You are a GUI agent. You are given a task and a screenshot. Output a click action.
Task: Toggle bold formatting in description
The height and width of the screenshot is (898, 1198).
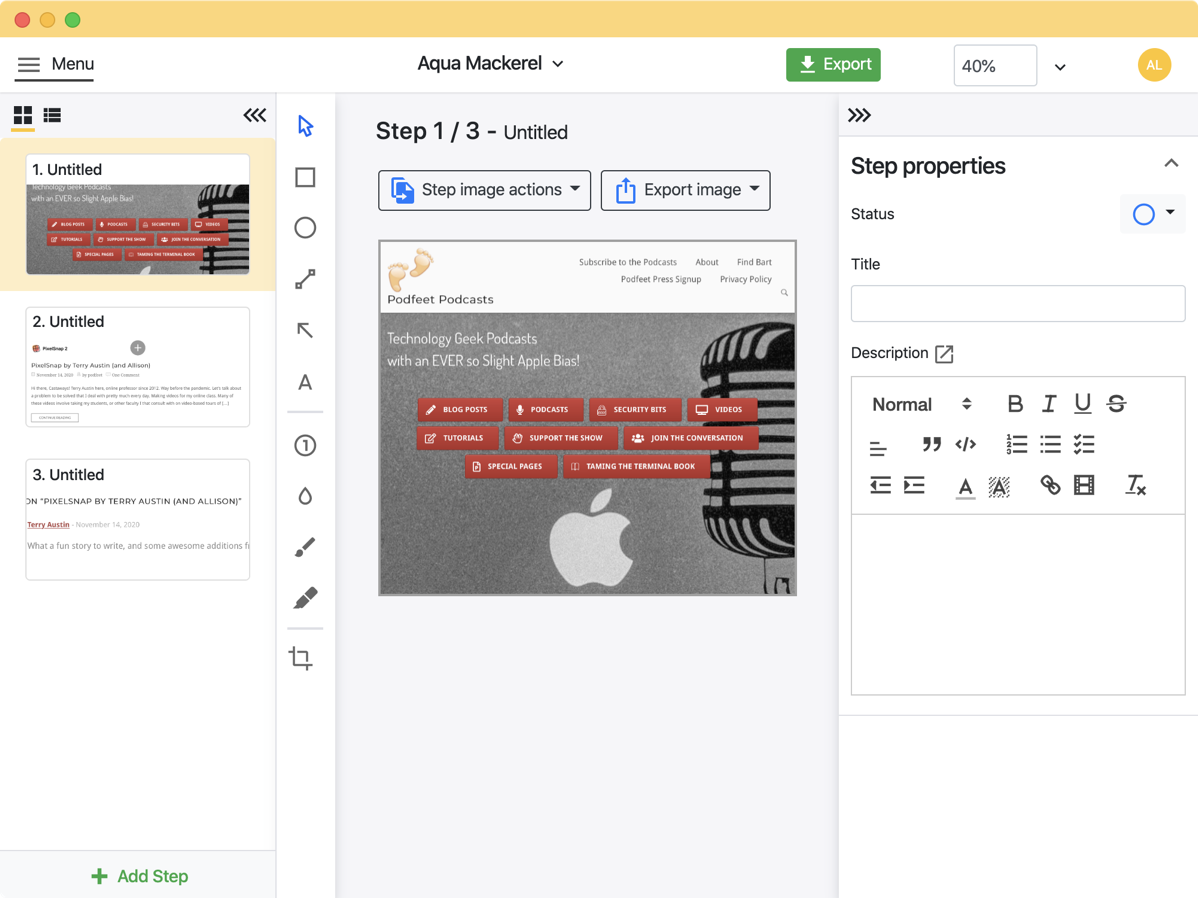pyautogui.click(x=1014, y=404)
